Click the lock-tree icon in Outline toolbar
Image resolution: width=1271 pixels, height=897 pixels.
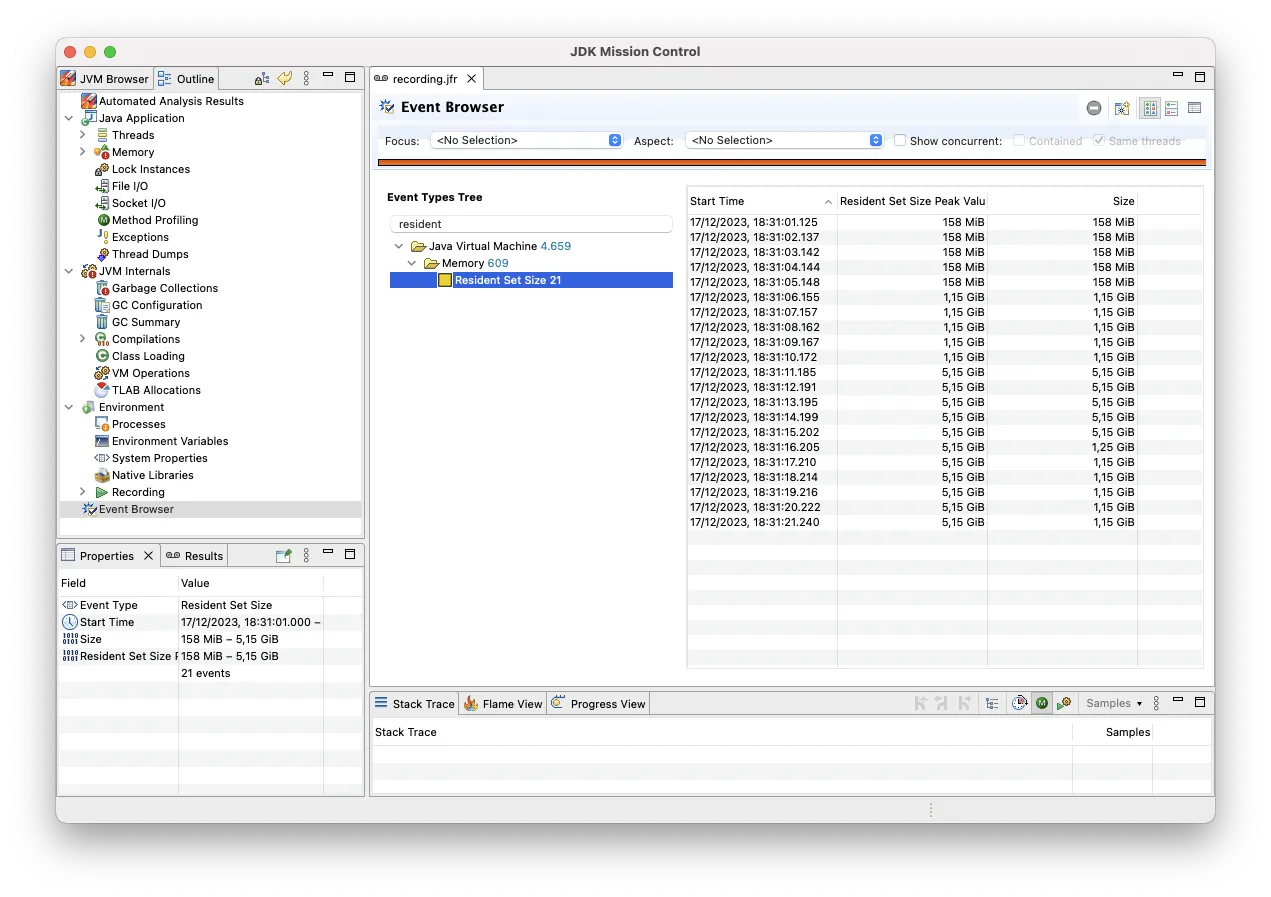pos(262,78)
